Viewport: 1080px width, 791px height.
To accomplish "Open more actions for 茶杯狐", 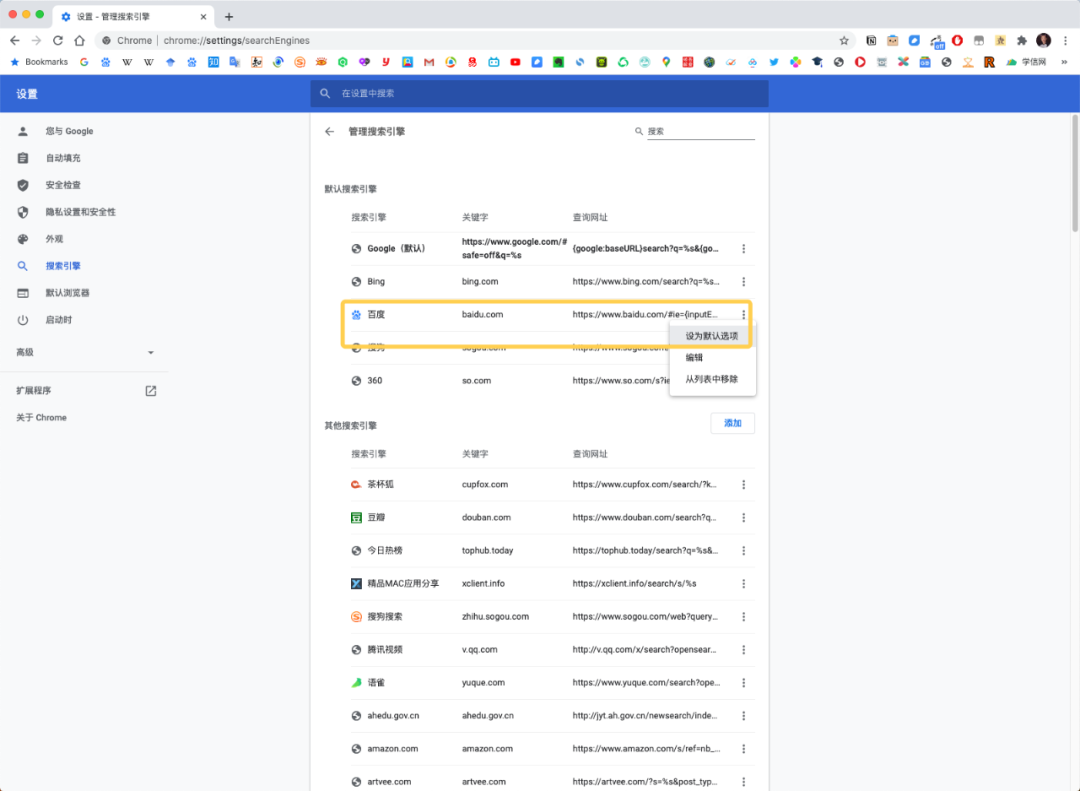I will 743,485.
